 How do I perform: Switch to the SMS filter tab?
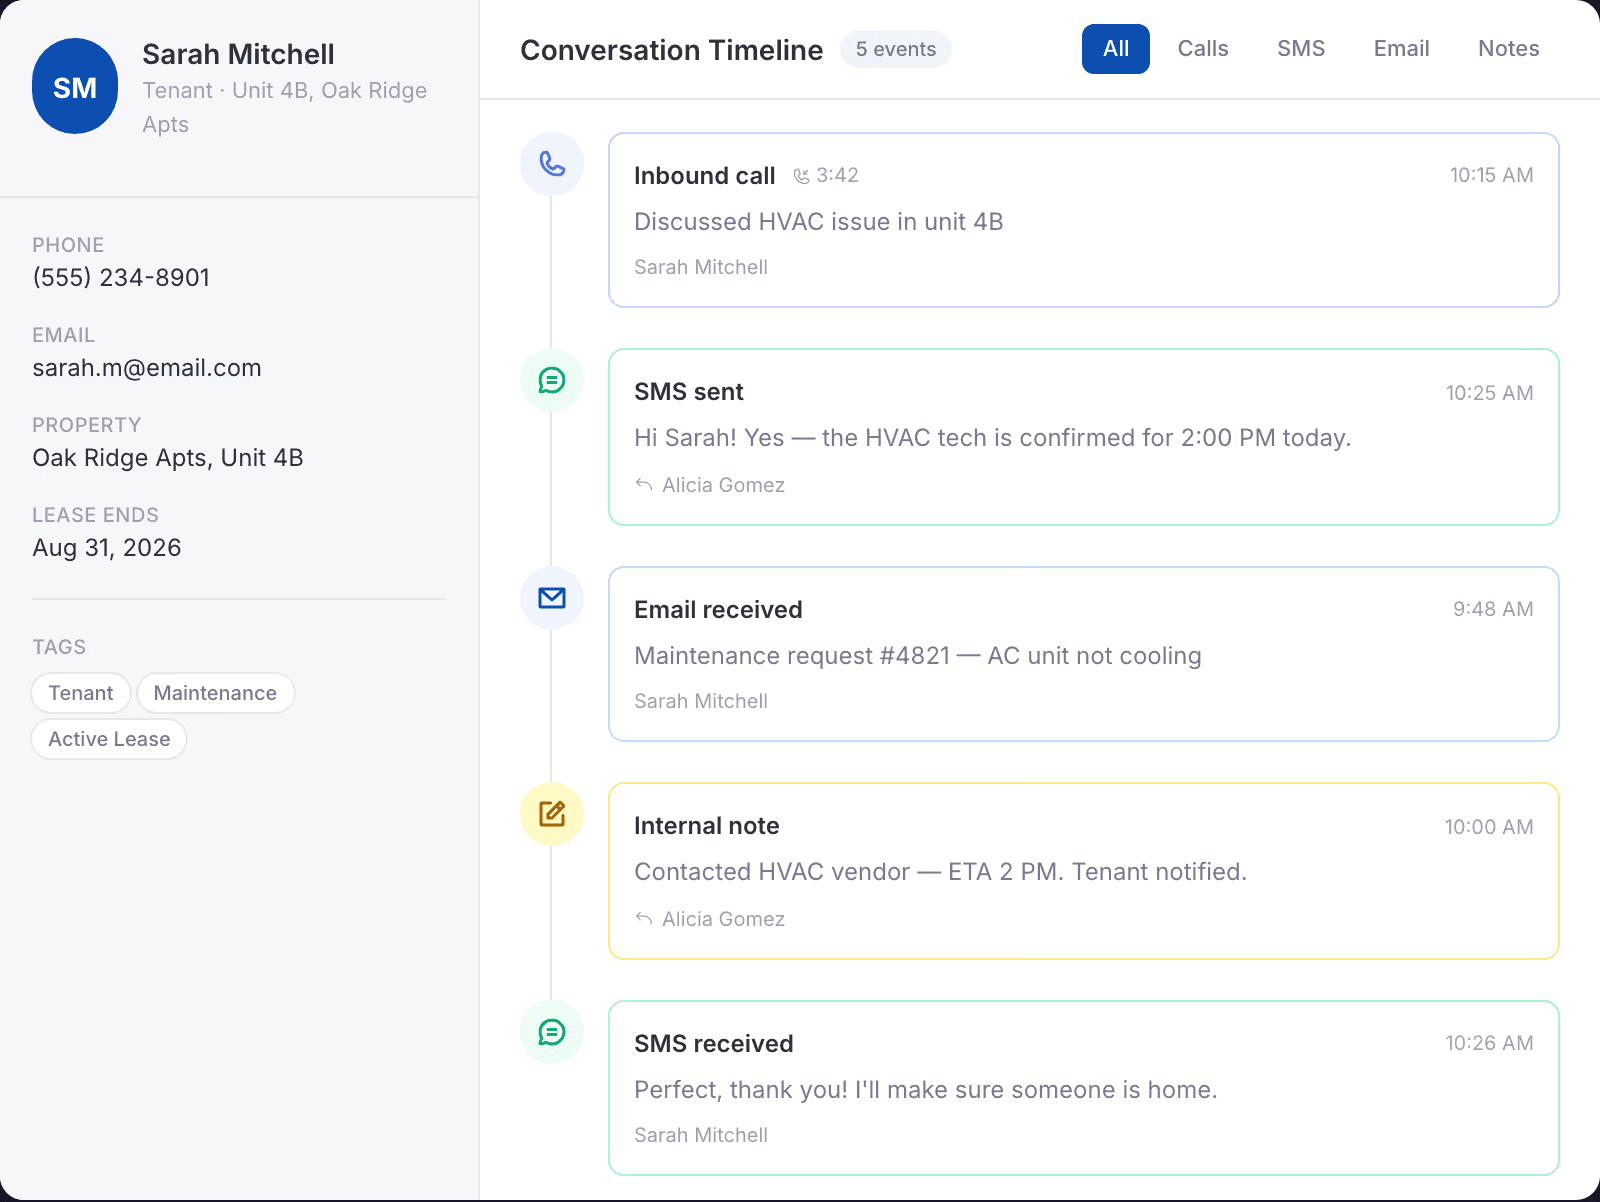coord(1300,48)
